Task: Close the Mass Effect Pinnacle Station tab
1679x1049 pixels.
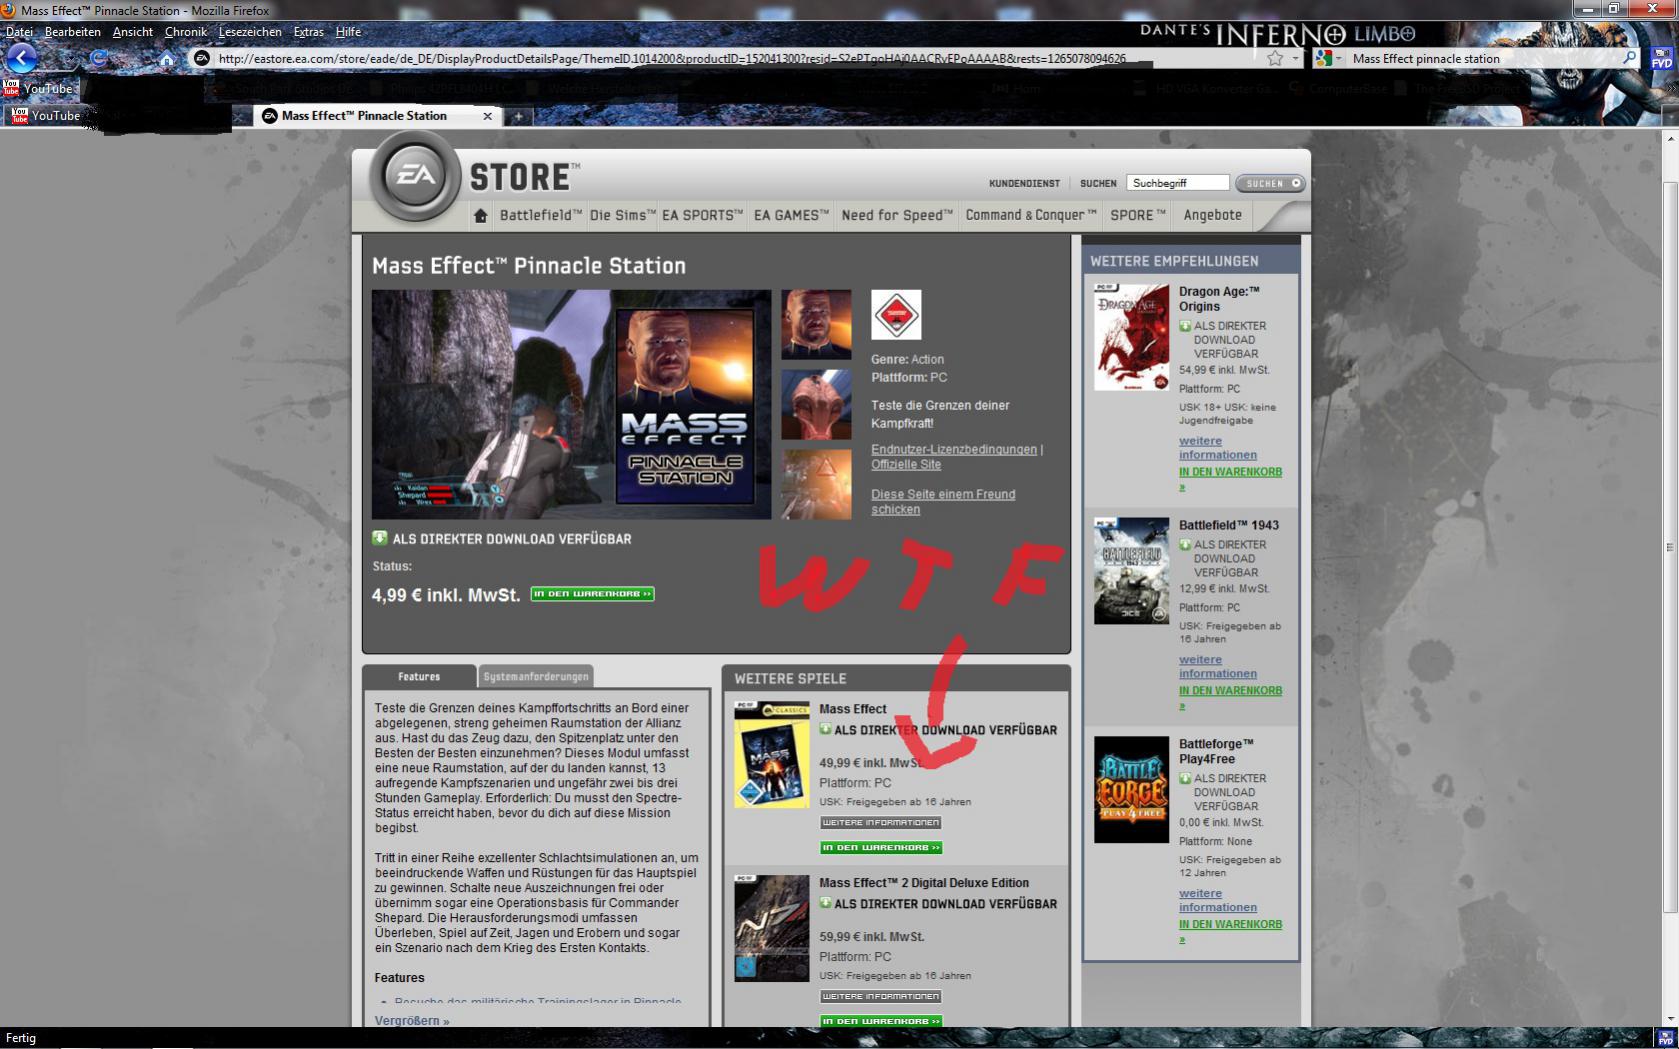Action: [x=487, y=116]
